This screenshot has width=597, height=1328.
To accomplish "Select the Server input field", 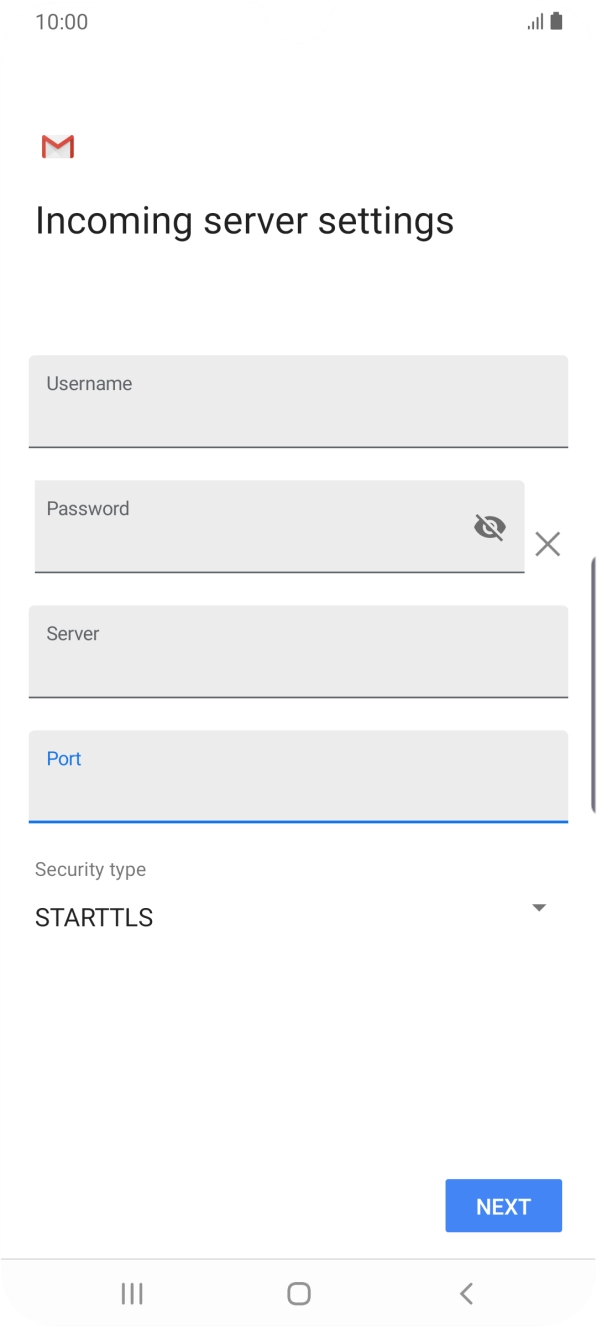I will coord(298,652).
